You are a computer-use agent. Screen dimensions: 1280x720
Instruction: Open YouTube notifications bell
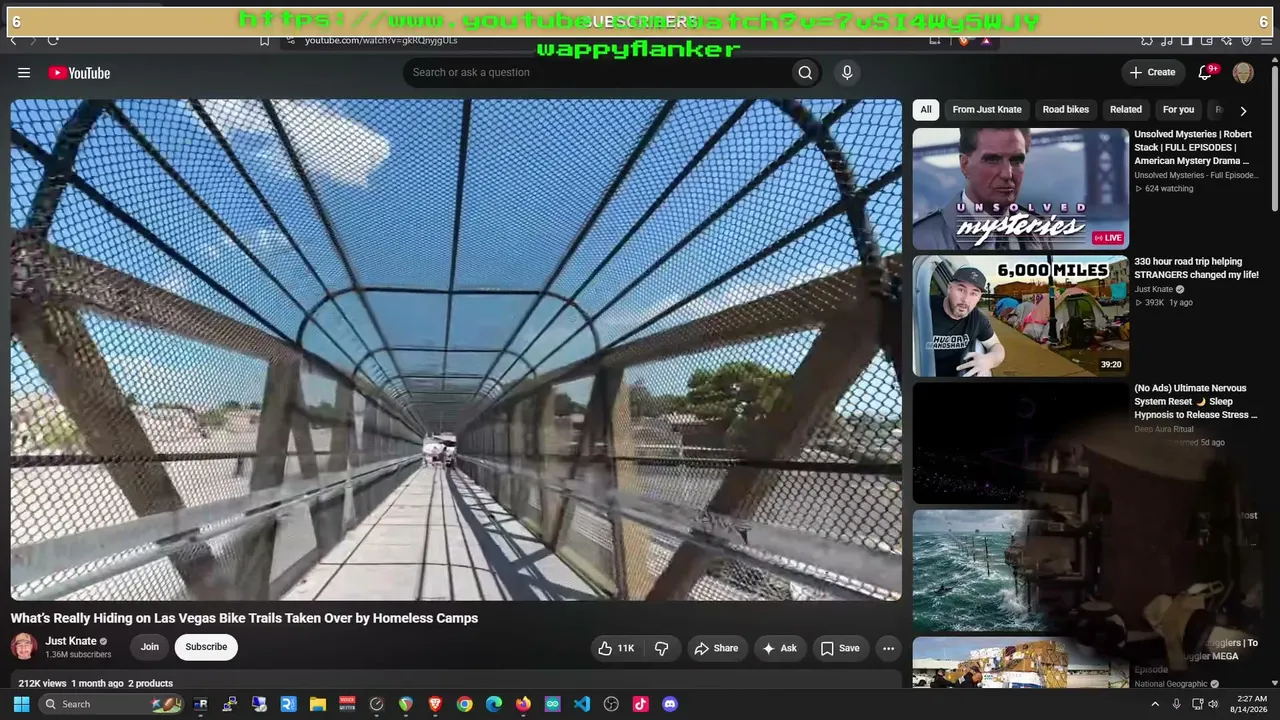1206,72
